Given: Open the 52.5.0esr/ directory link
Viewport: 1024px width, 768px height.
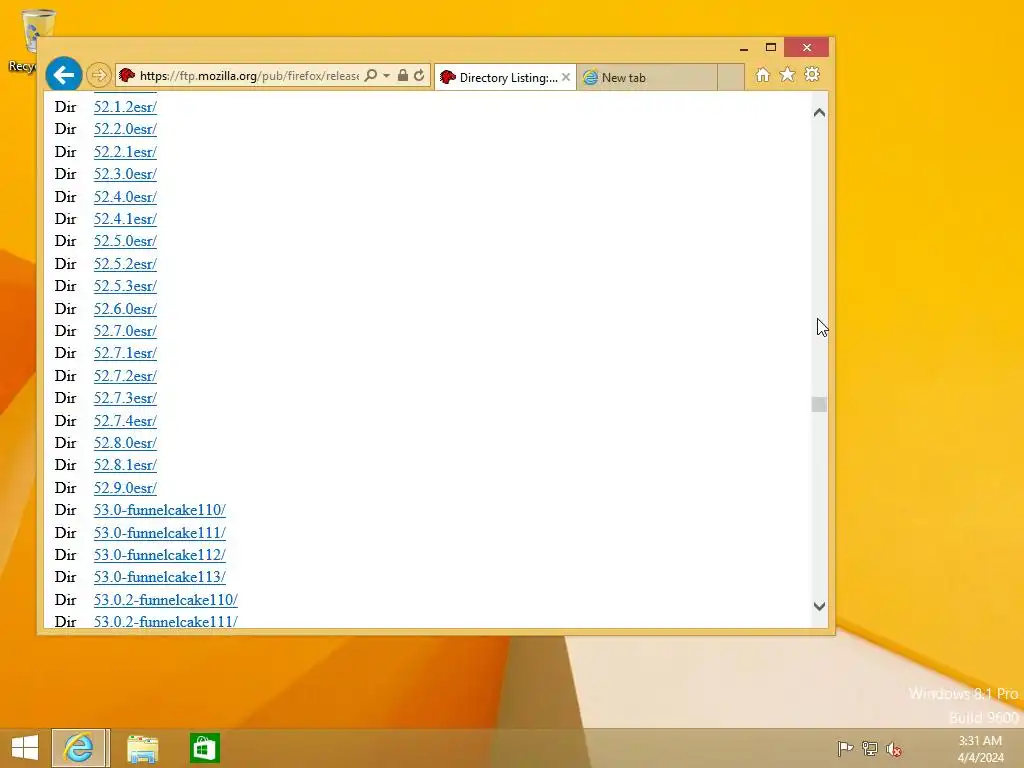Looking at the screenshot, I should [x=125, y=241].
